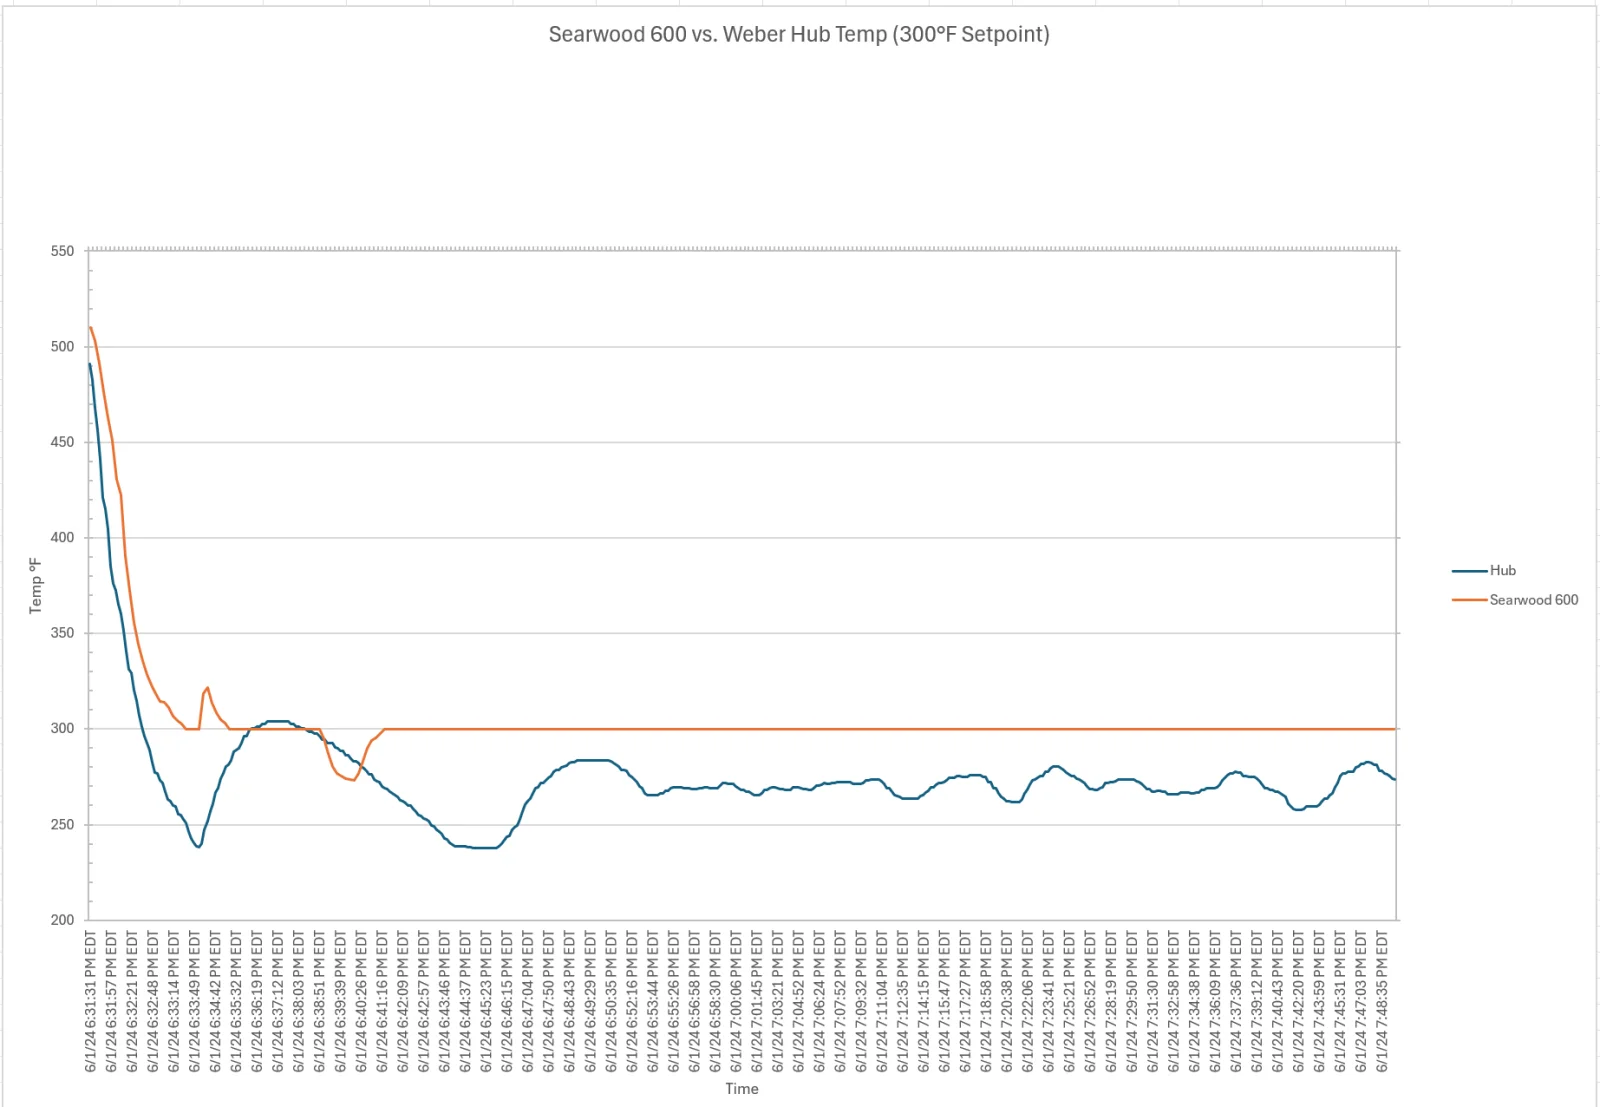Click x-axis label '6/1/24 7:06:24 PM EDT'
1600x1107 pixels.
[x=819, y=1002]
